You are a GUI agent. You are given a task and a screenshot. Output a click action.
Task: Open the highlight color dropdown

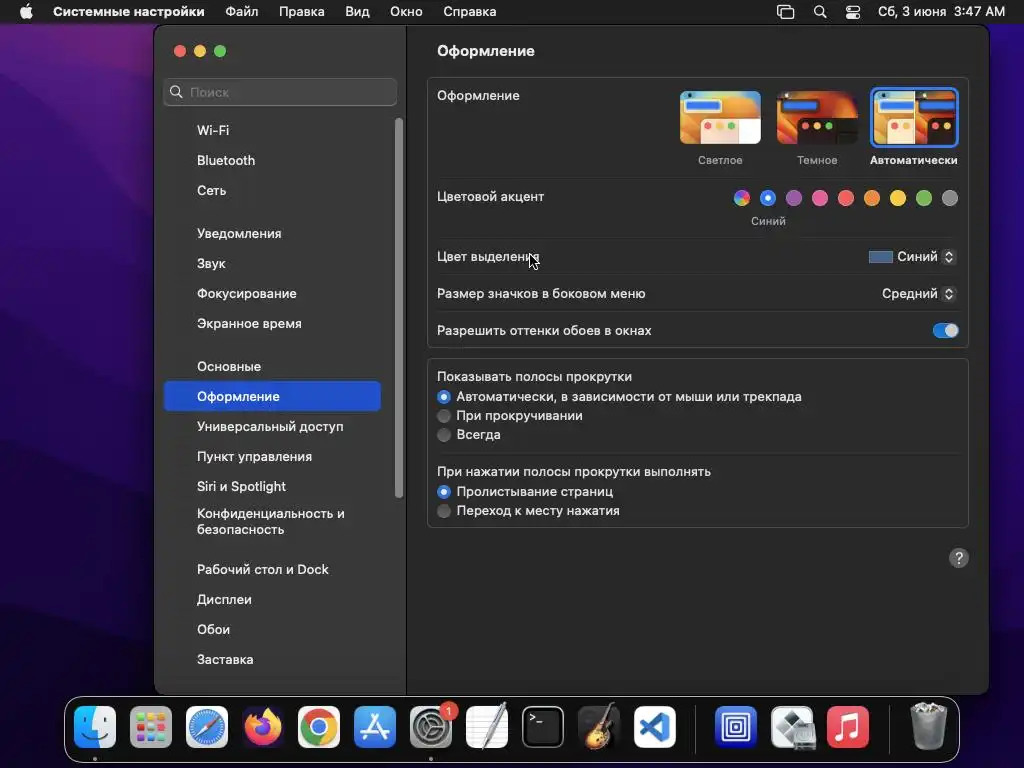[x=912, y=257]
